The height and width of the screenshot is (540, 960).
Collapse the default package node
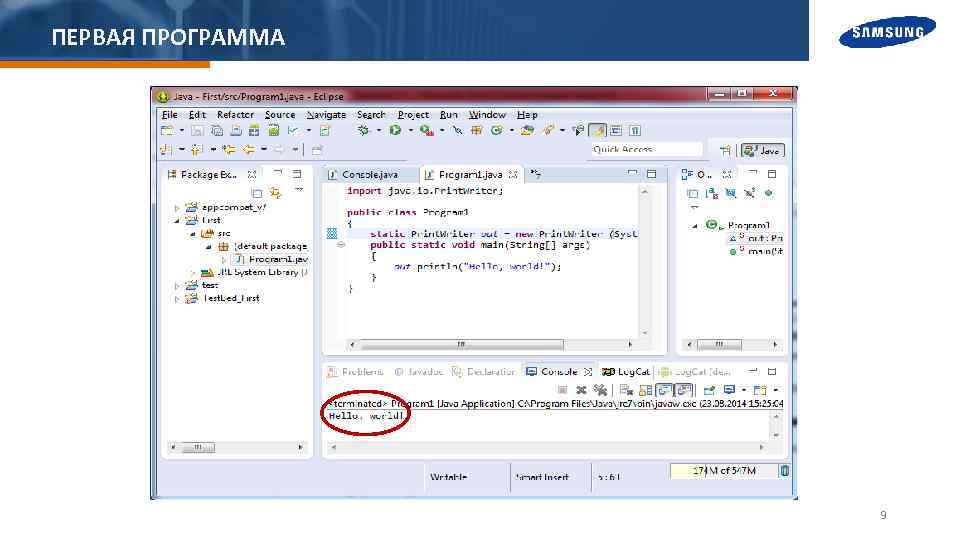(209, 247)
